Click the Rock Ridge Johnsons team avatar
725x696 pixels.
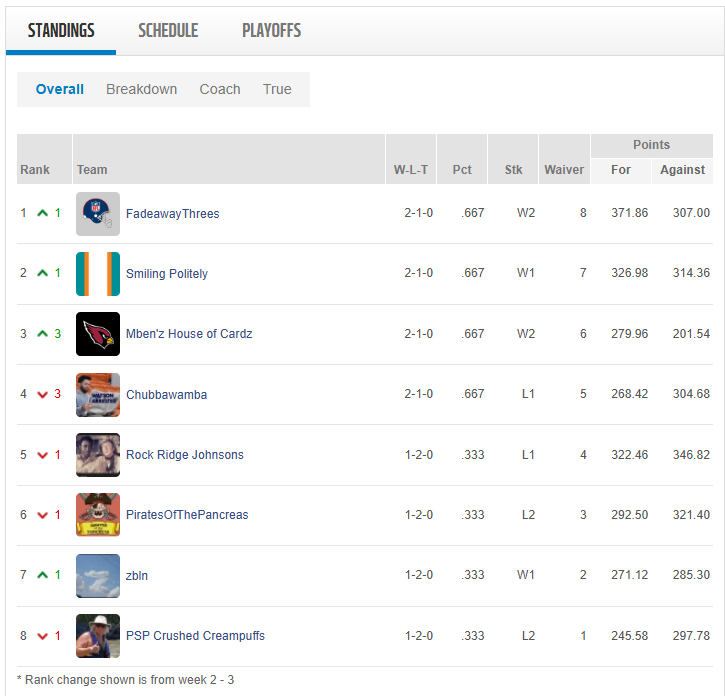pyautogui.click(x=98, y=455)
